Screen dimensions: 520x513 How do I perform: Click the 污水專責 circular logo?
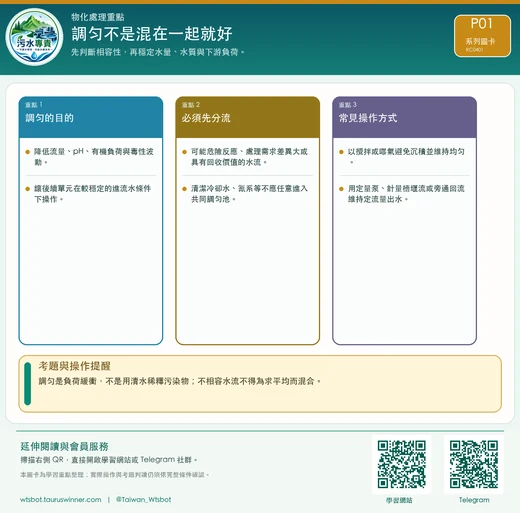tap(34, 37)
